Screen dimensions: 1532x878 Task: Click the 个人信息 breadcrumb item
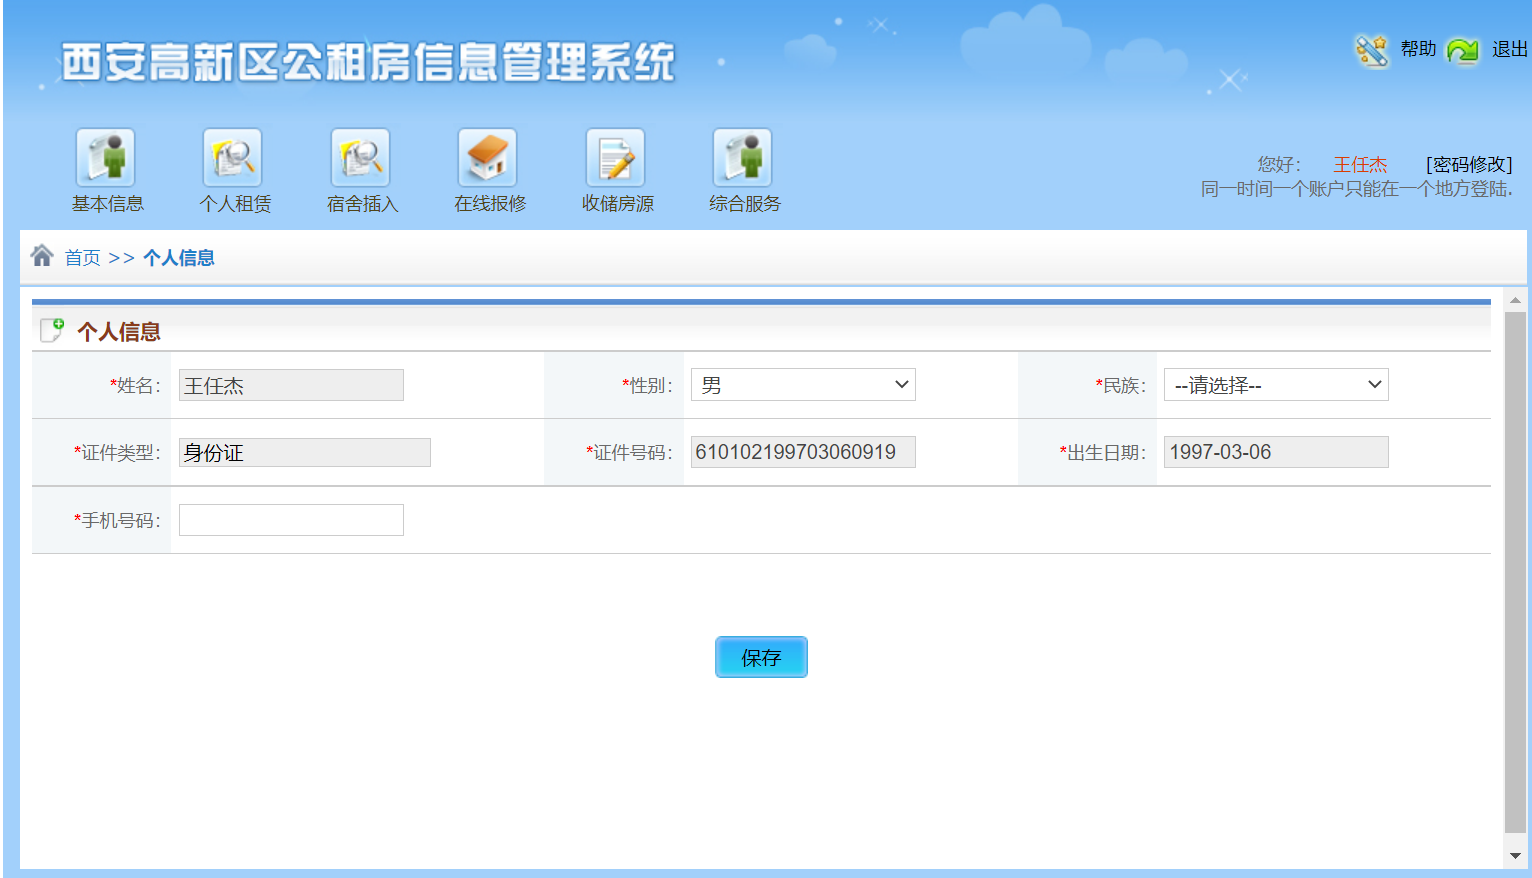(x=179, y=258)
